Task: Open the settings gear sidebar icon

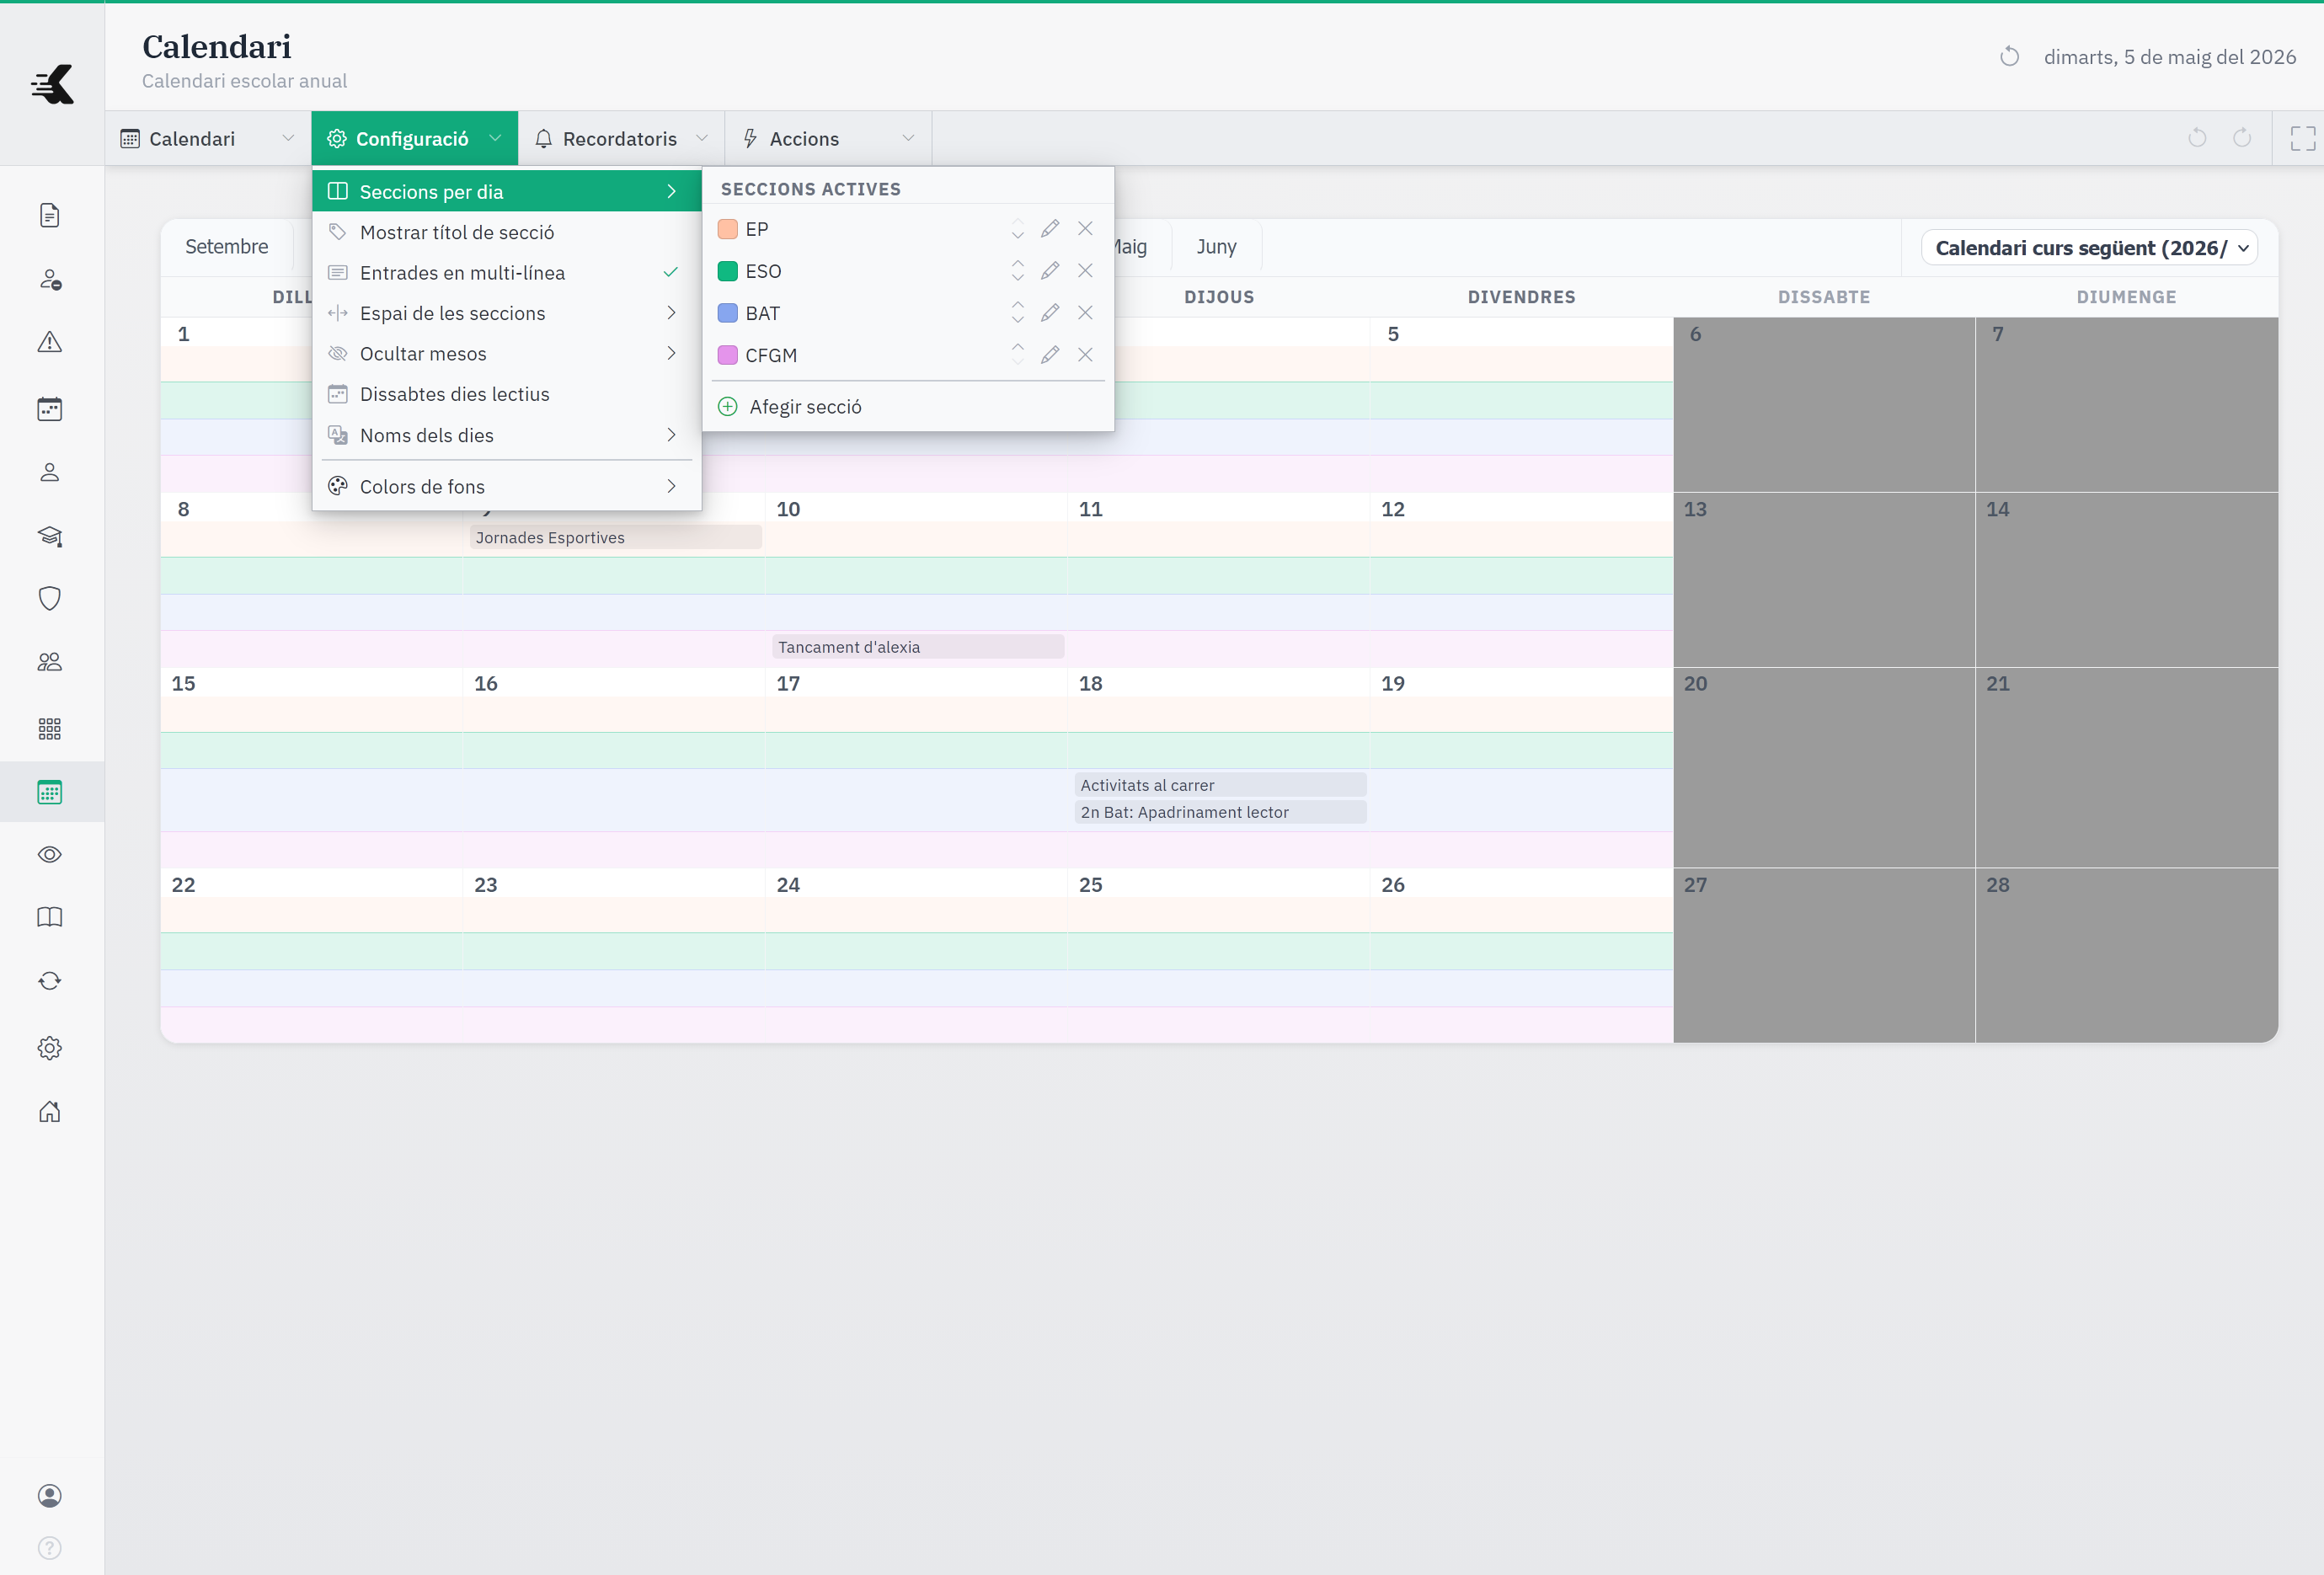Action: click(50, 1048)
